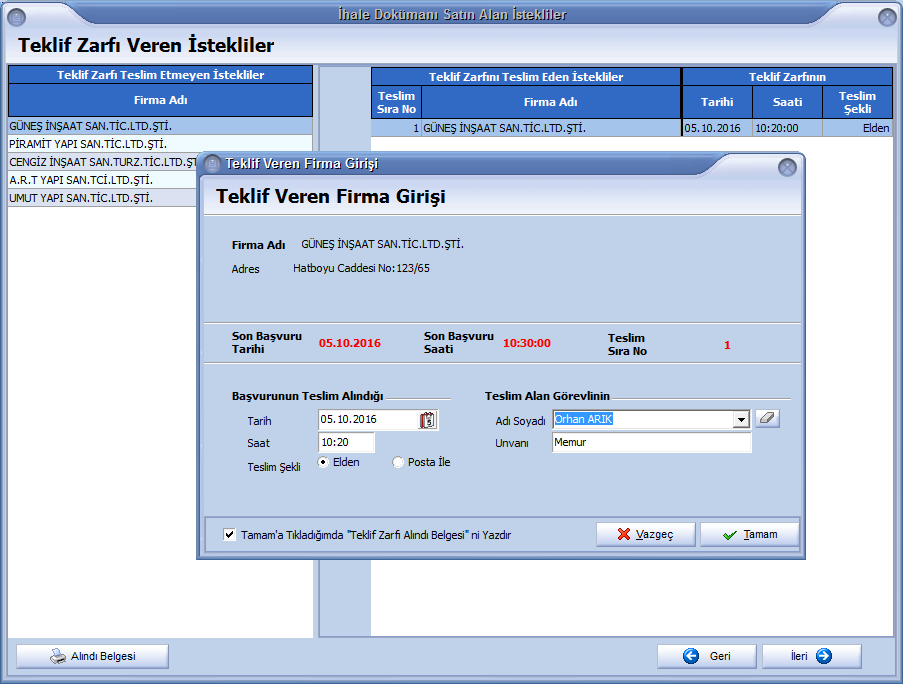Select the GÜNEŞ İNŞAAT row in delivered table
903x684 pixels.
(550, 128)
